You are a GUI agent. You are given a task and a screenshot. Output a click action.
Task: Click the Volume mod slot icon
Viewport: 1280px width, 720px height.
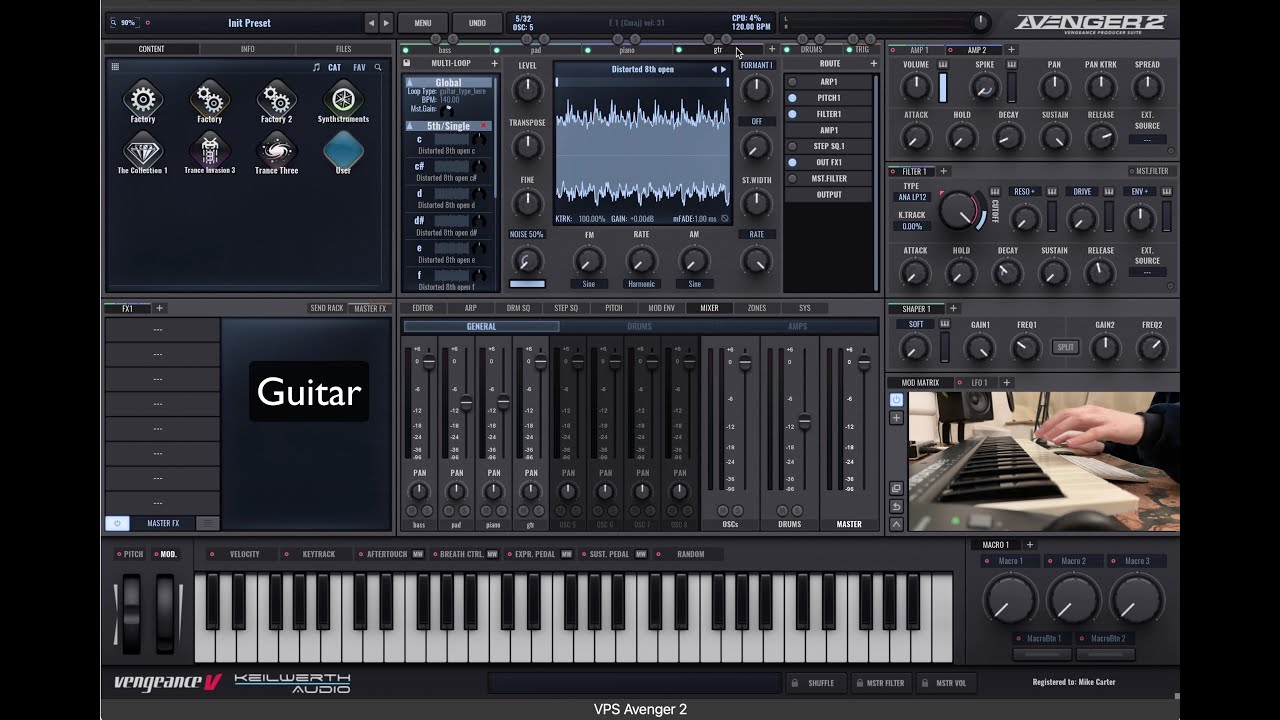[942, 64]
